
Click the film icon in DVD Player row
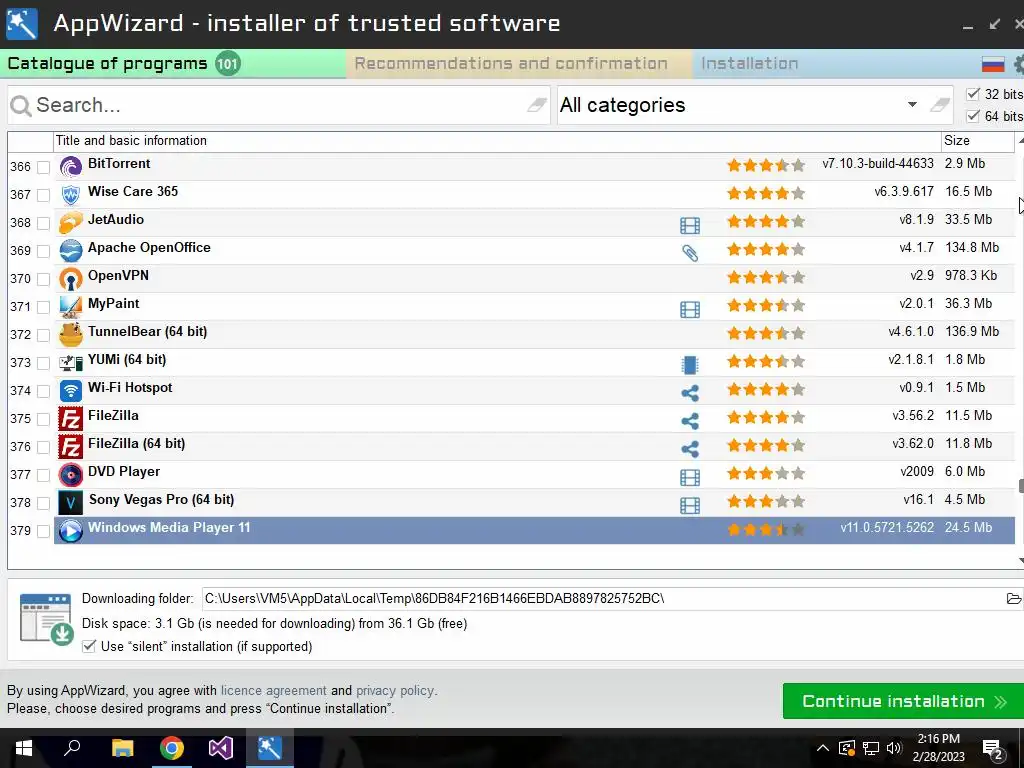(x=690, y=477)
